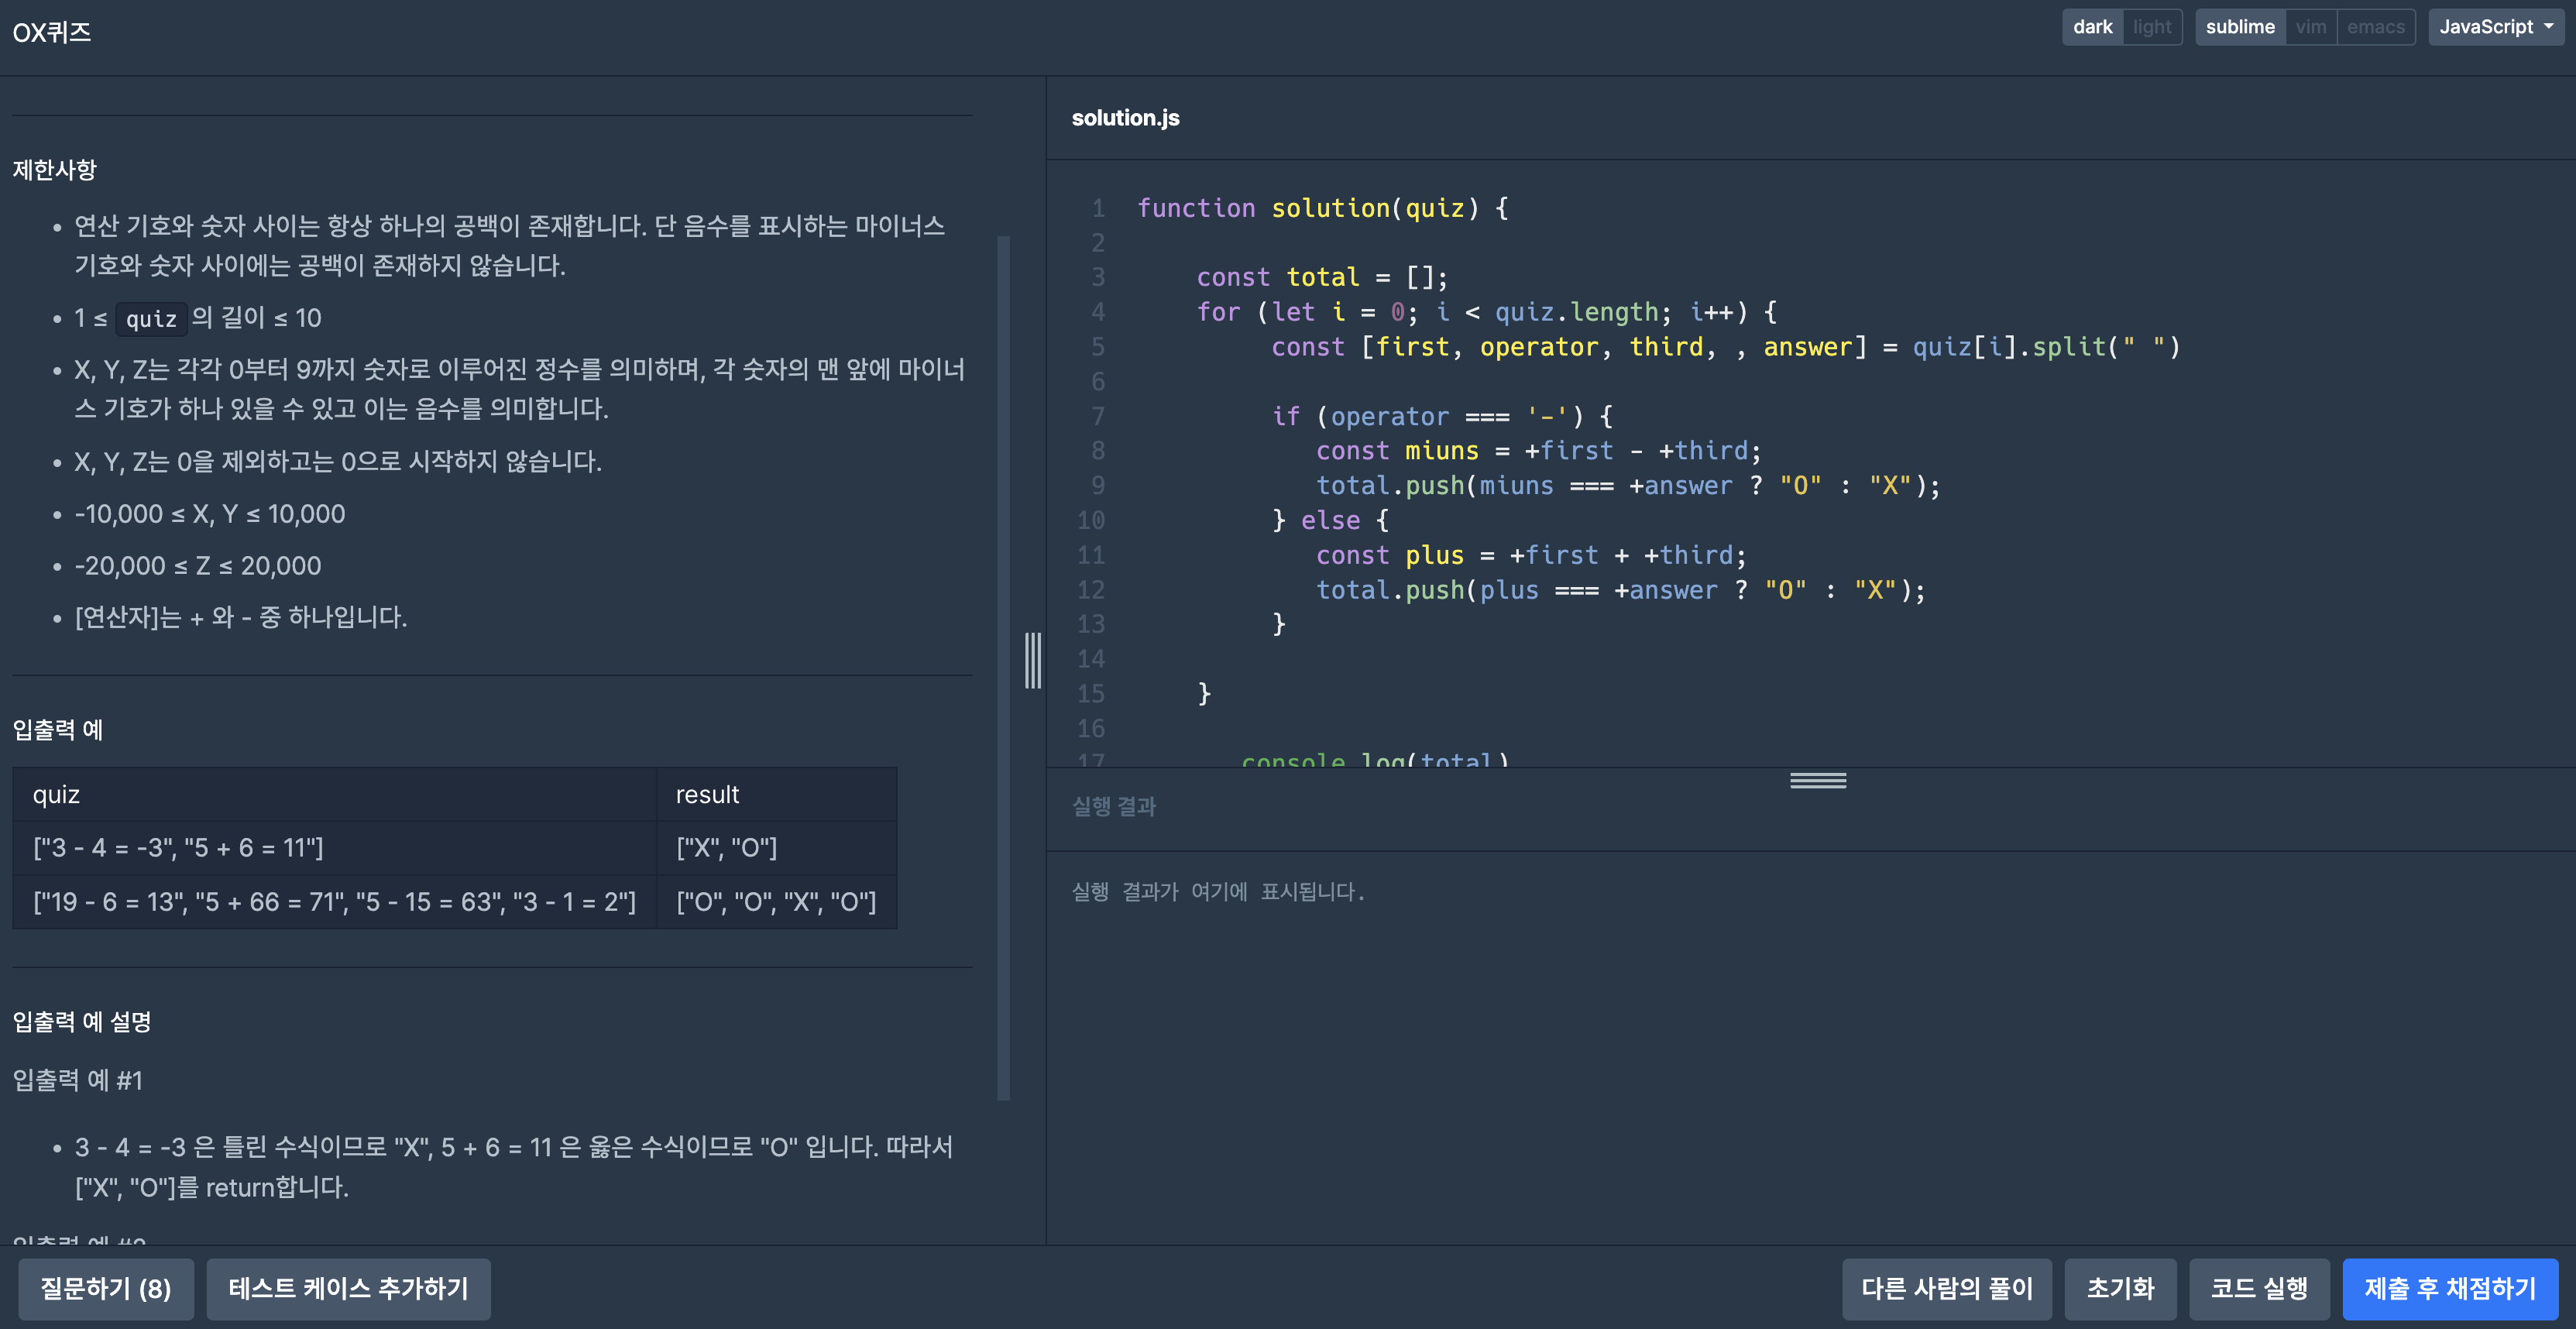
Task: Click the solution.js file tab
Action: pyautogui.click(x=1125, y=118)
